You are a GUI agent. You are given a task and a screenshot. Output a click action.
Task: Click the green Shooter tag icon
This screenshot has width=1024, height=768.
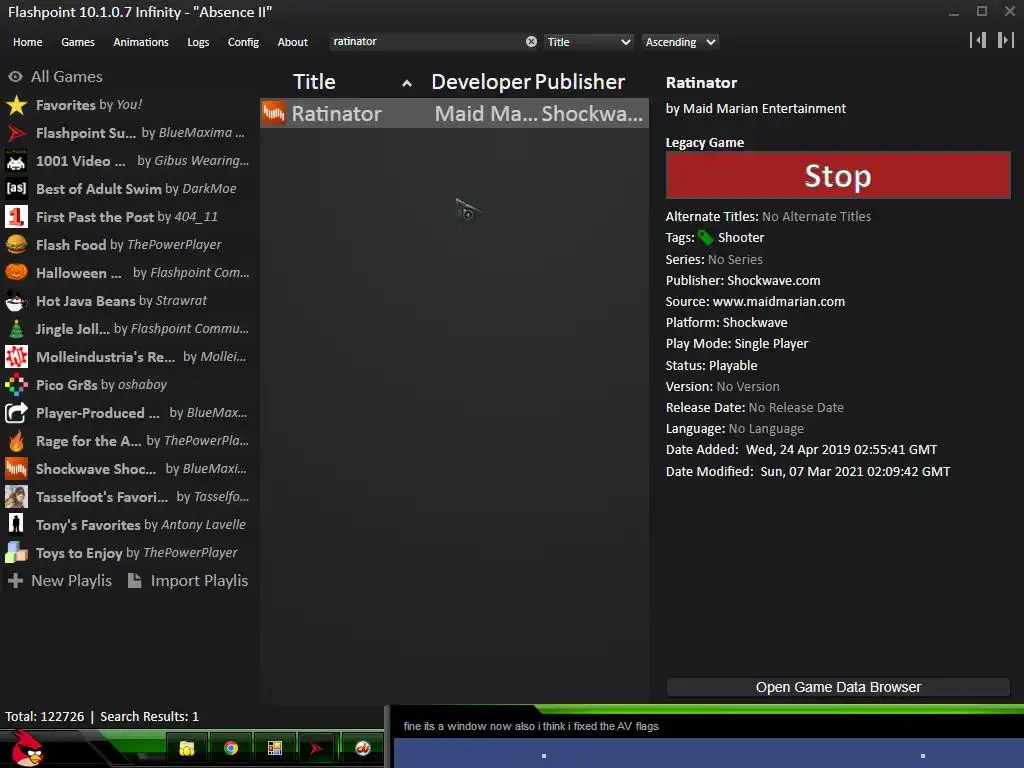pos(706,238)
